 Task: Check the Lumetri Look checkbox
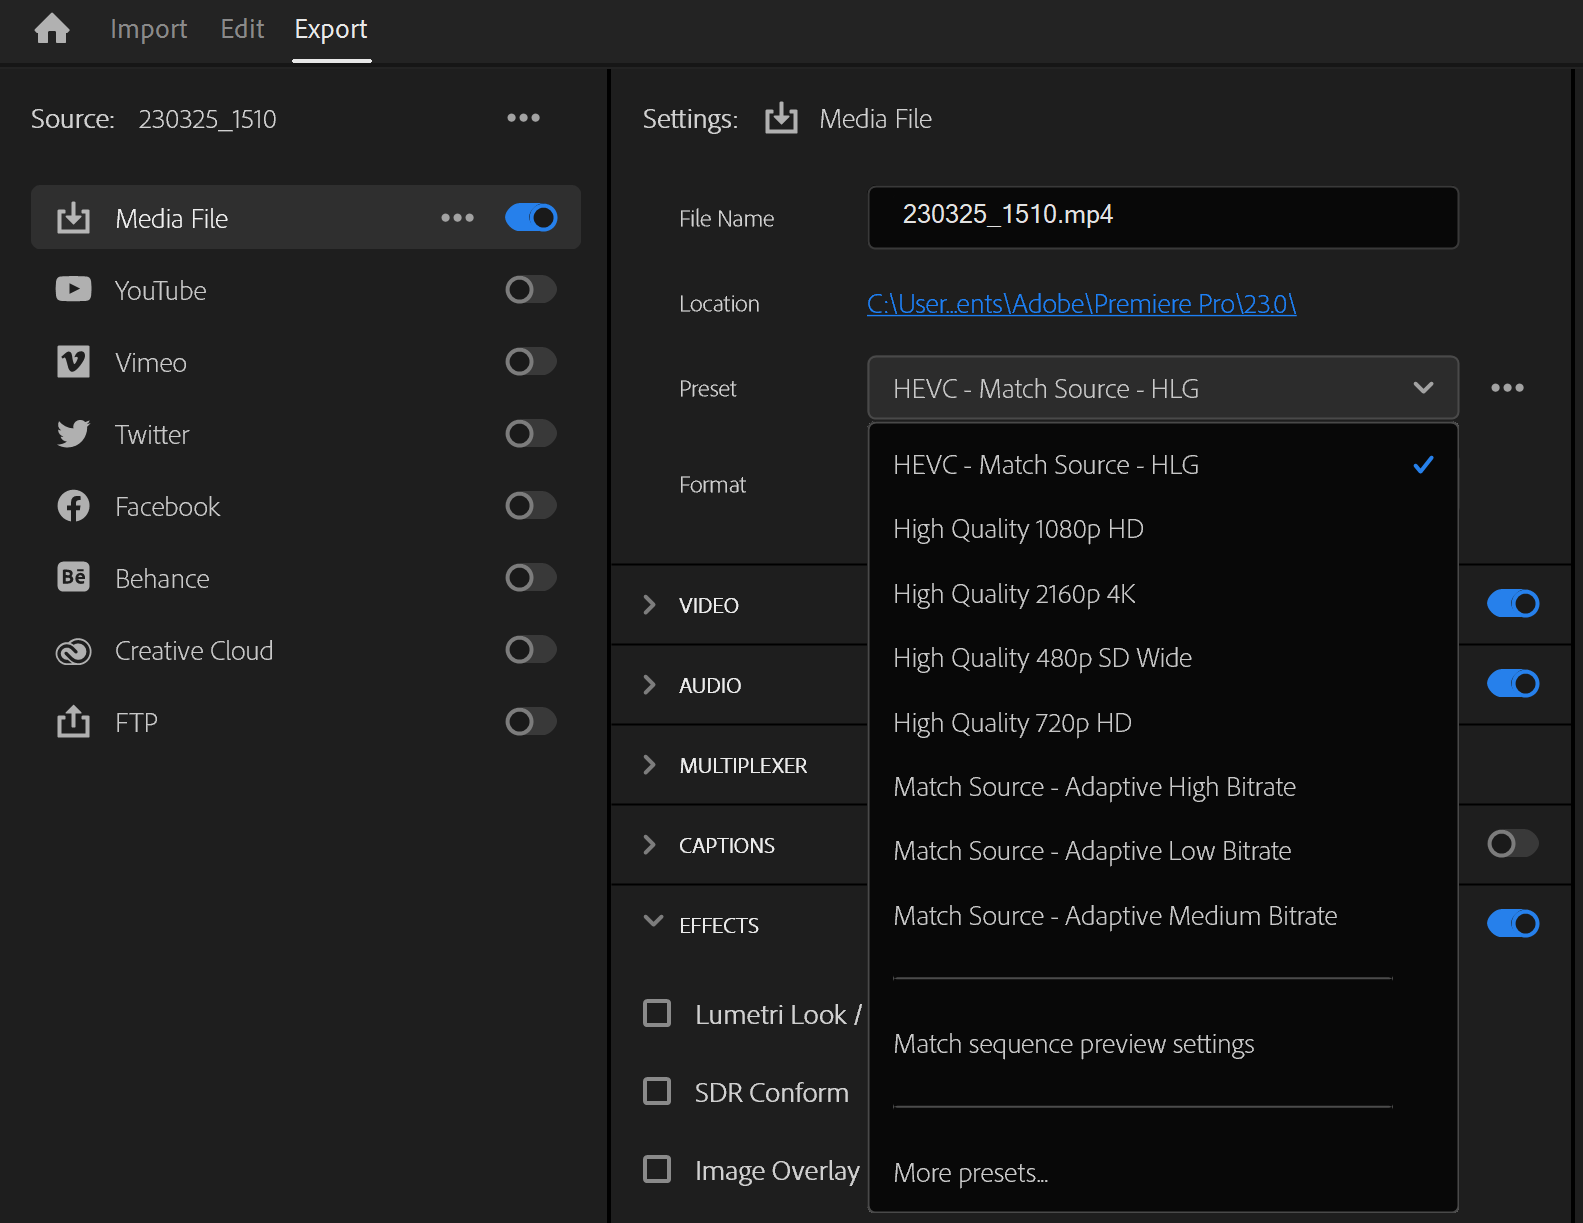657,1013
